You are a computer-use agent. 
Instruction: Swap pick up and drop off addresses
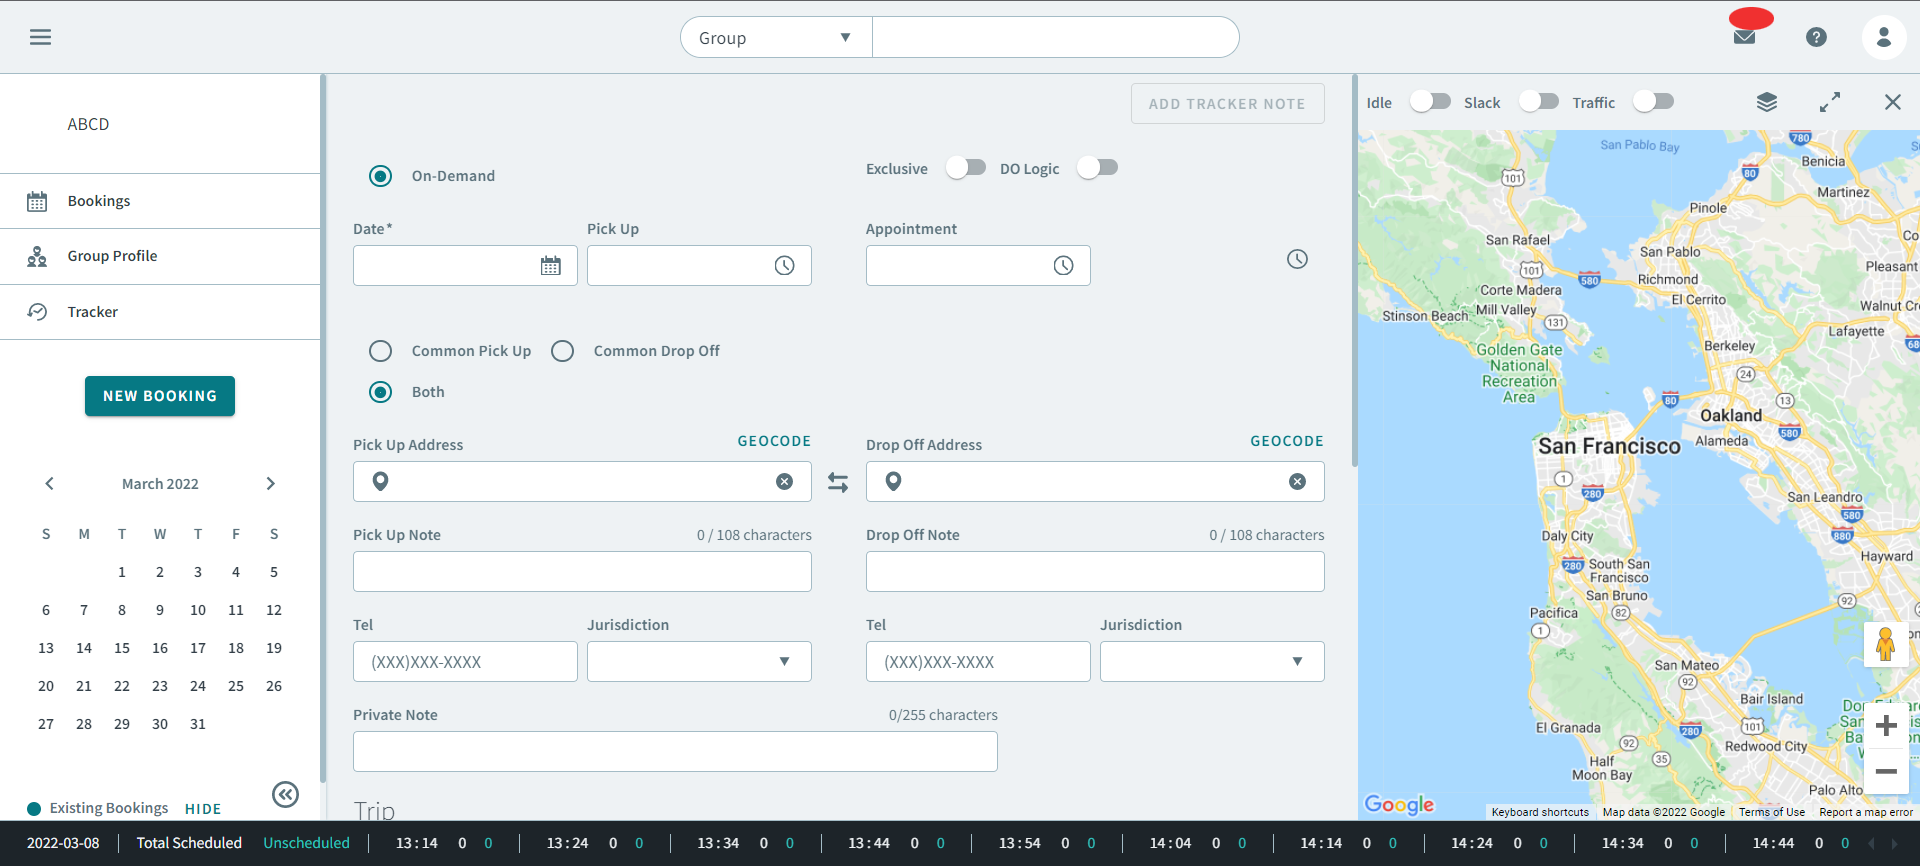838,482
